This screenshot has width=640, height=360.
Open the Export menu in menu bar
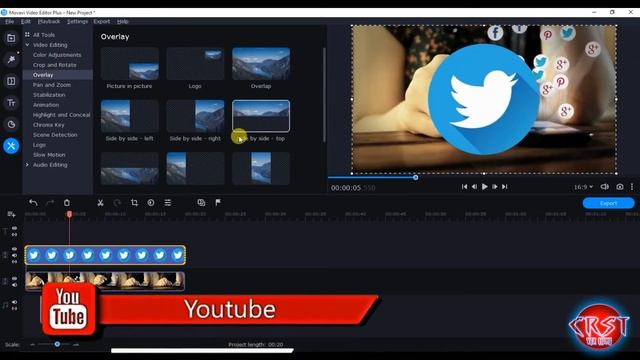(102, 21)
